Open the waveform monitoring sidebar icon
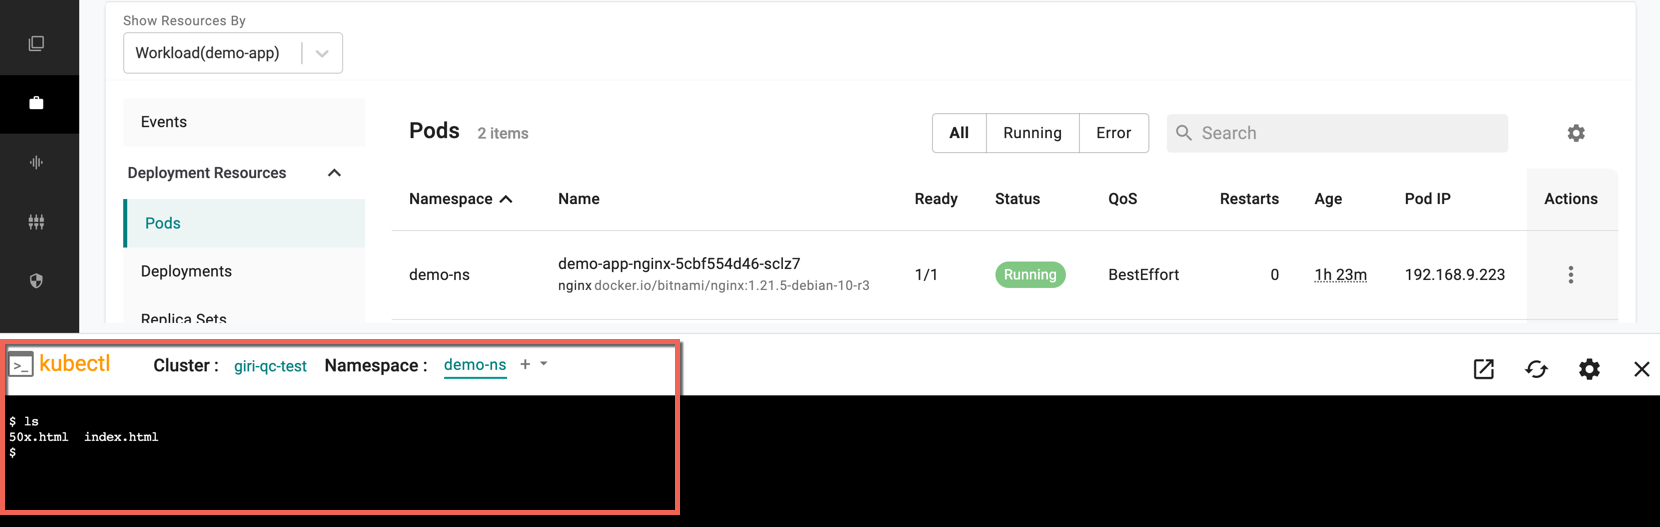Viewport: 1660px width, 527px height. 36,162
